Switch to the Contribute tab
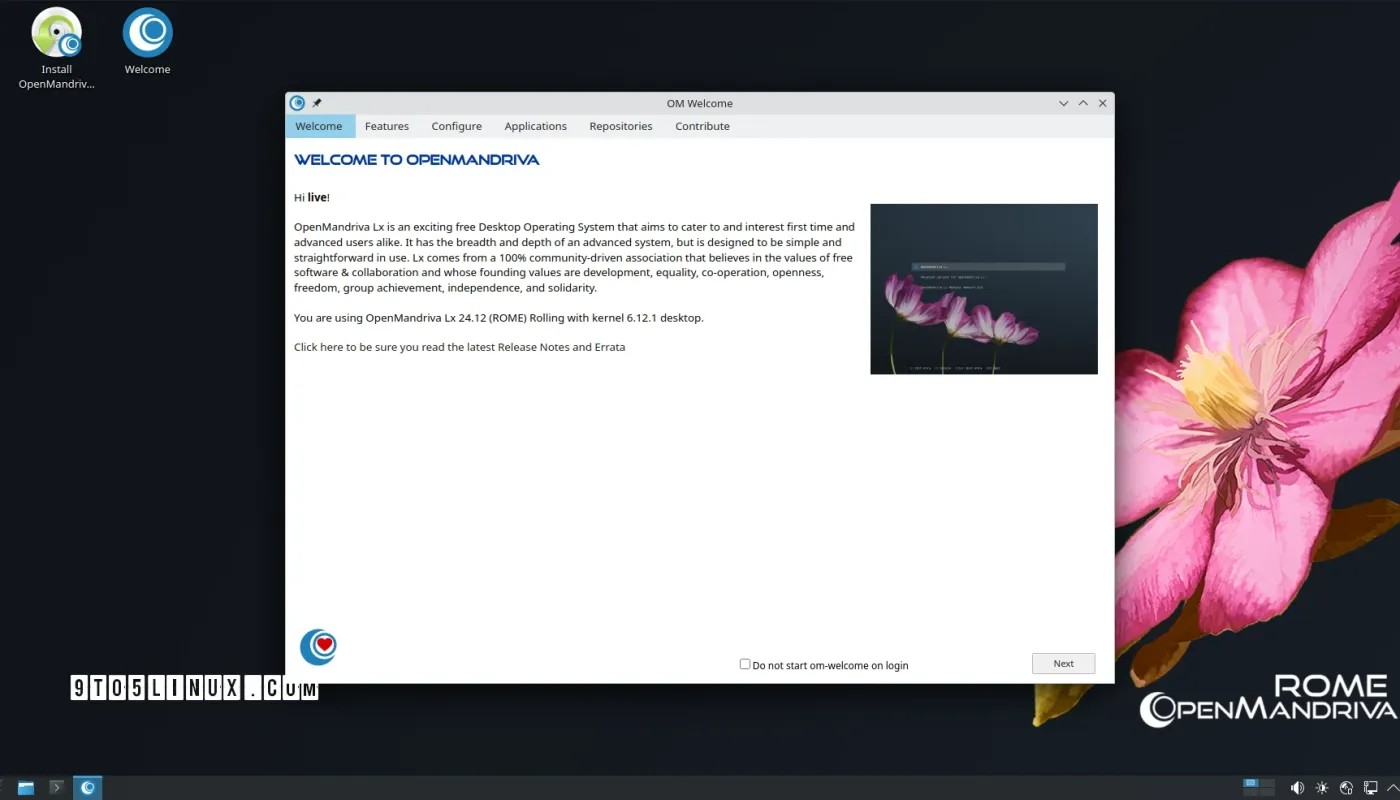Screen dimensions: 1400x800 click(x=703, y=126)
